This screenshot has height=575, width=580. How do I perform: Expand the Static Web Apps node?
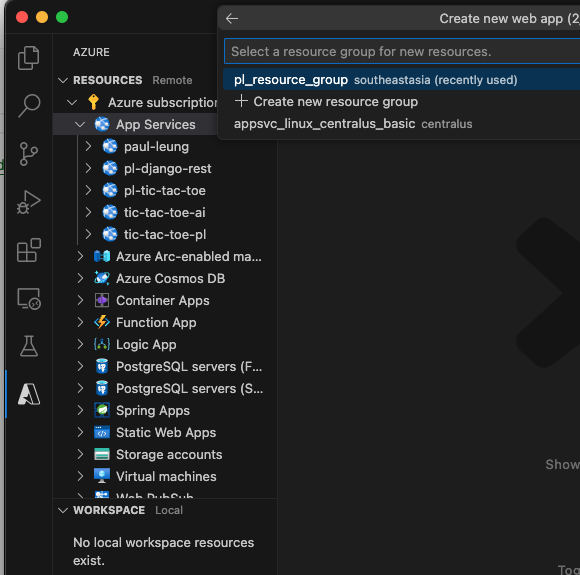click(x=80, y=432)
